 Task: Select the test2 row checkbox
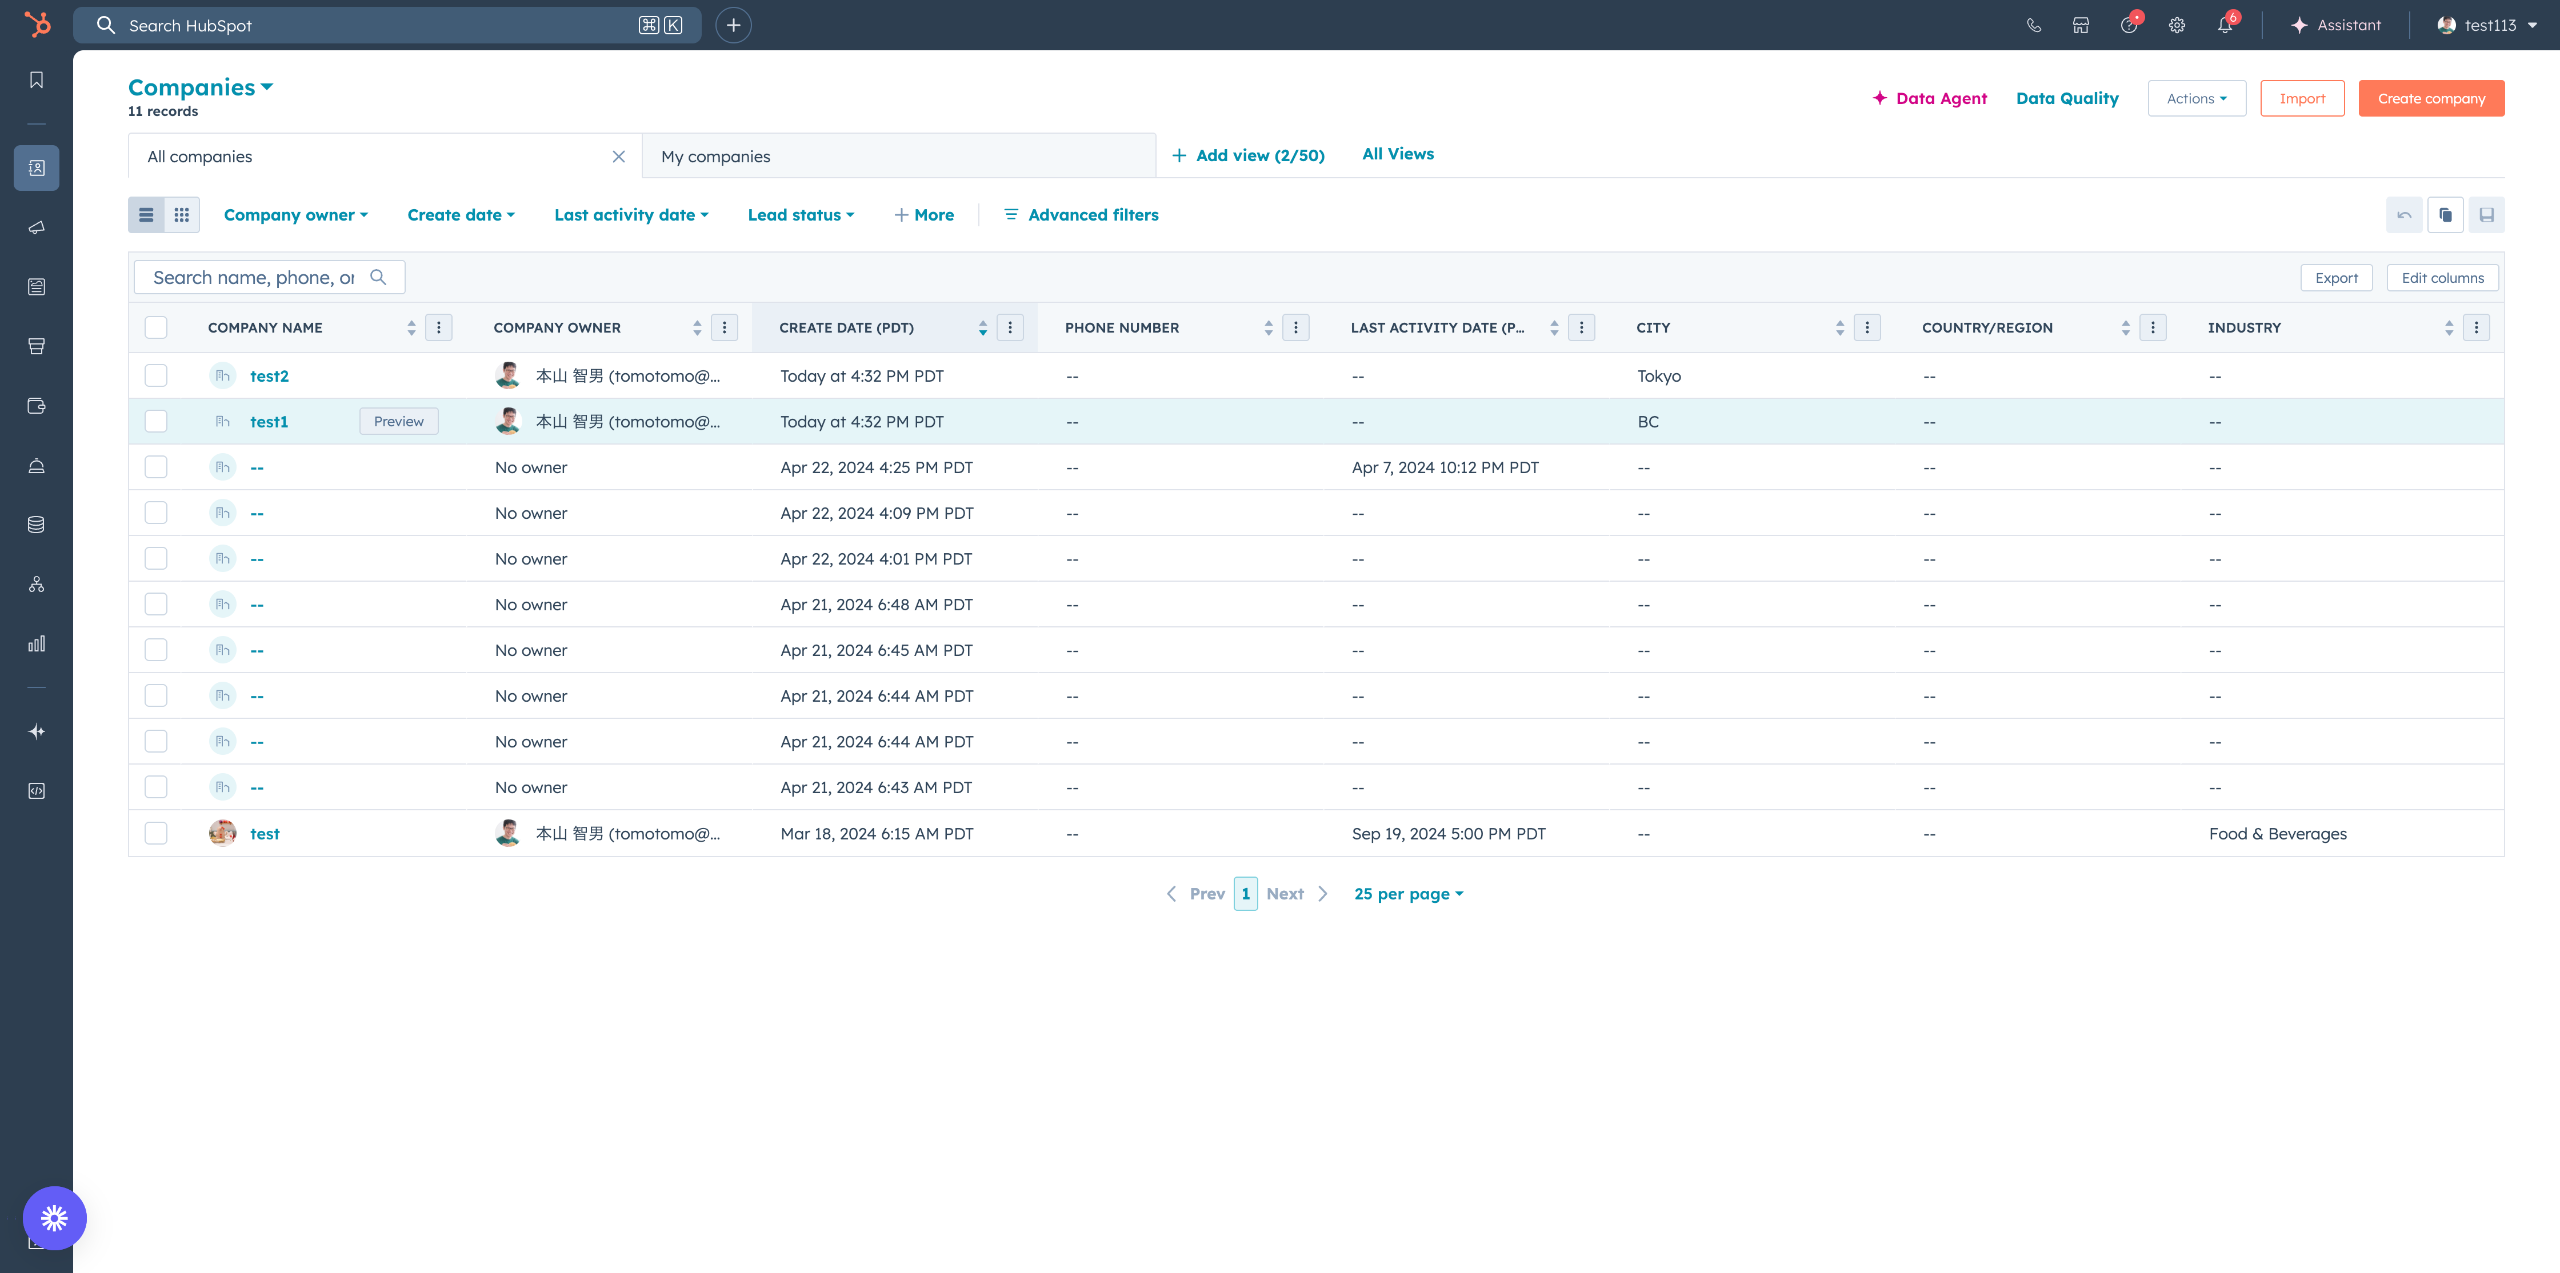(x=156, y=376)
